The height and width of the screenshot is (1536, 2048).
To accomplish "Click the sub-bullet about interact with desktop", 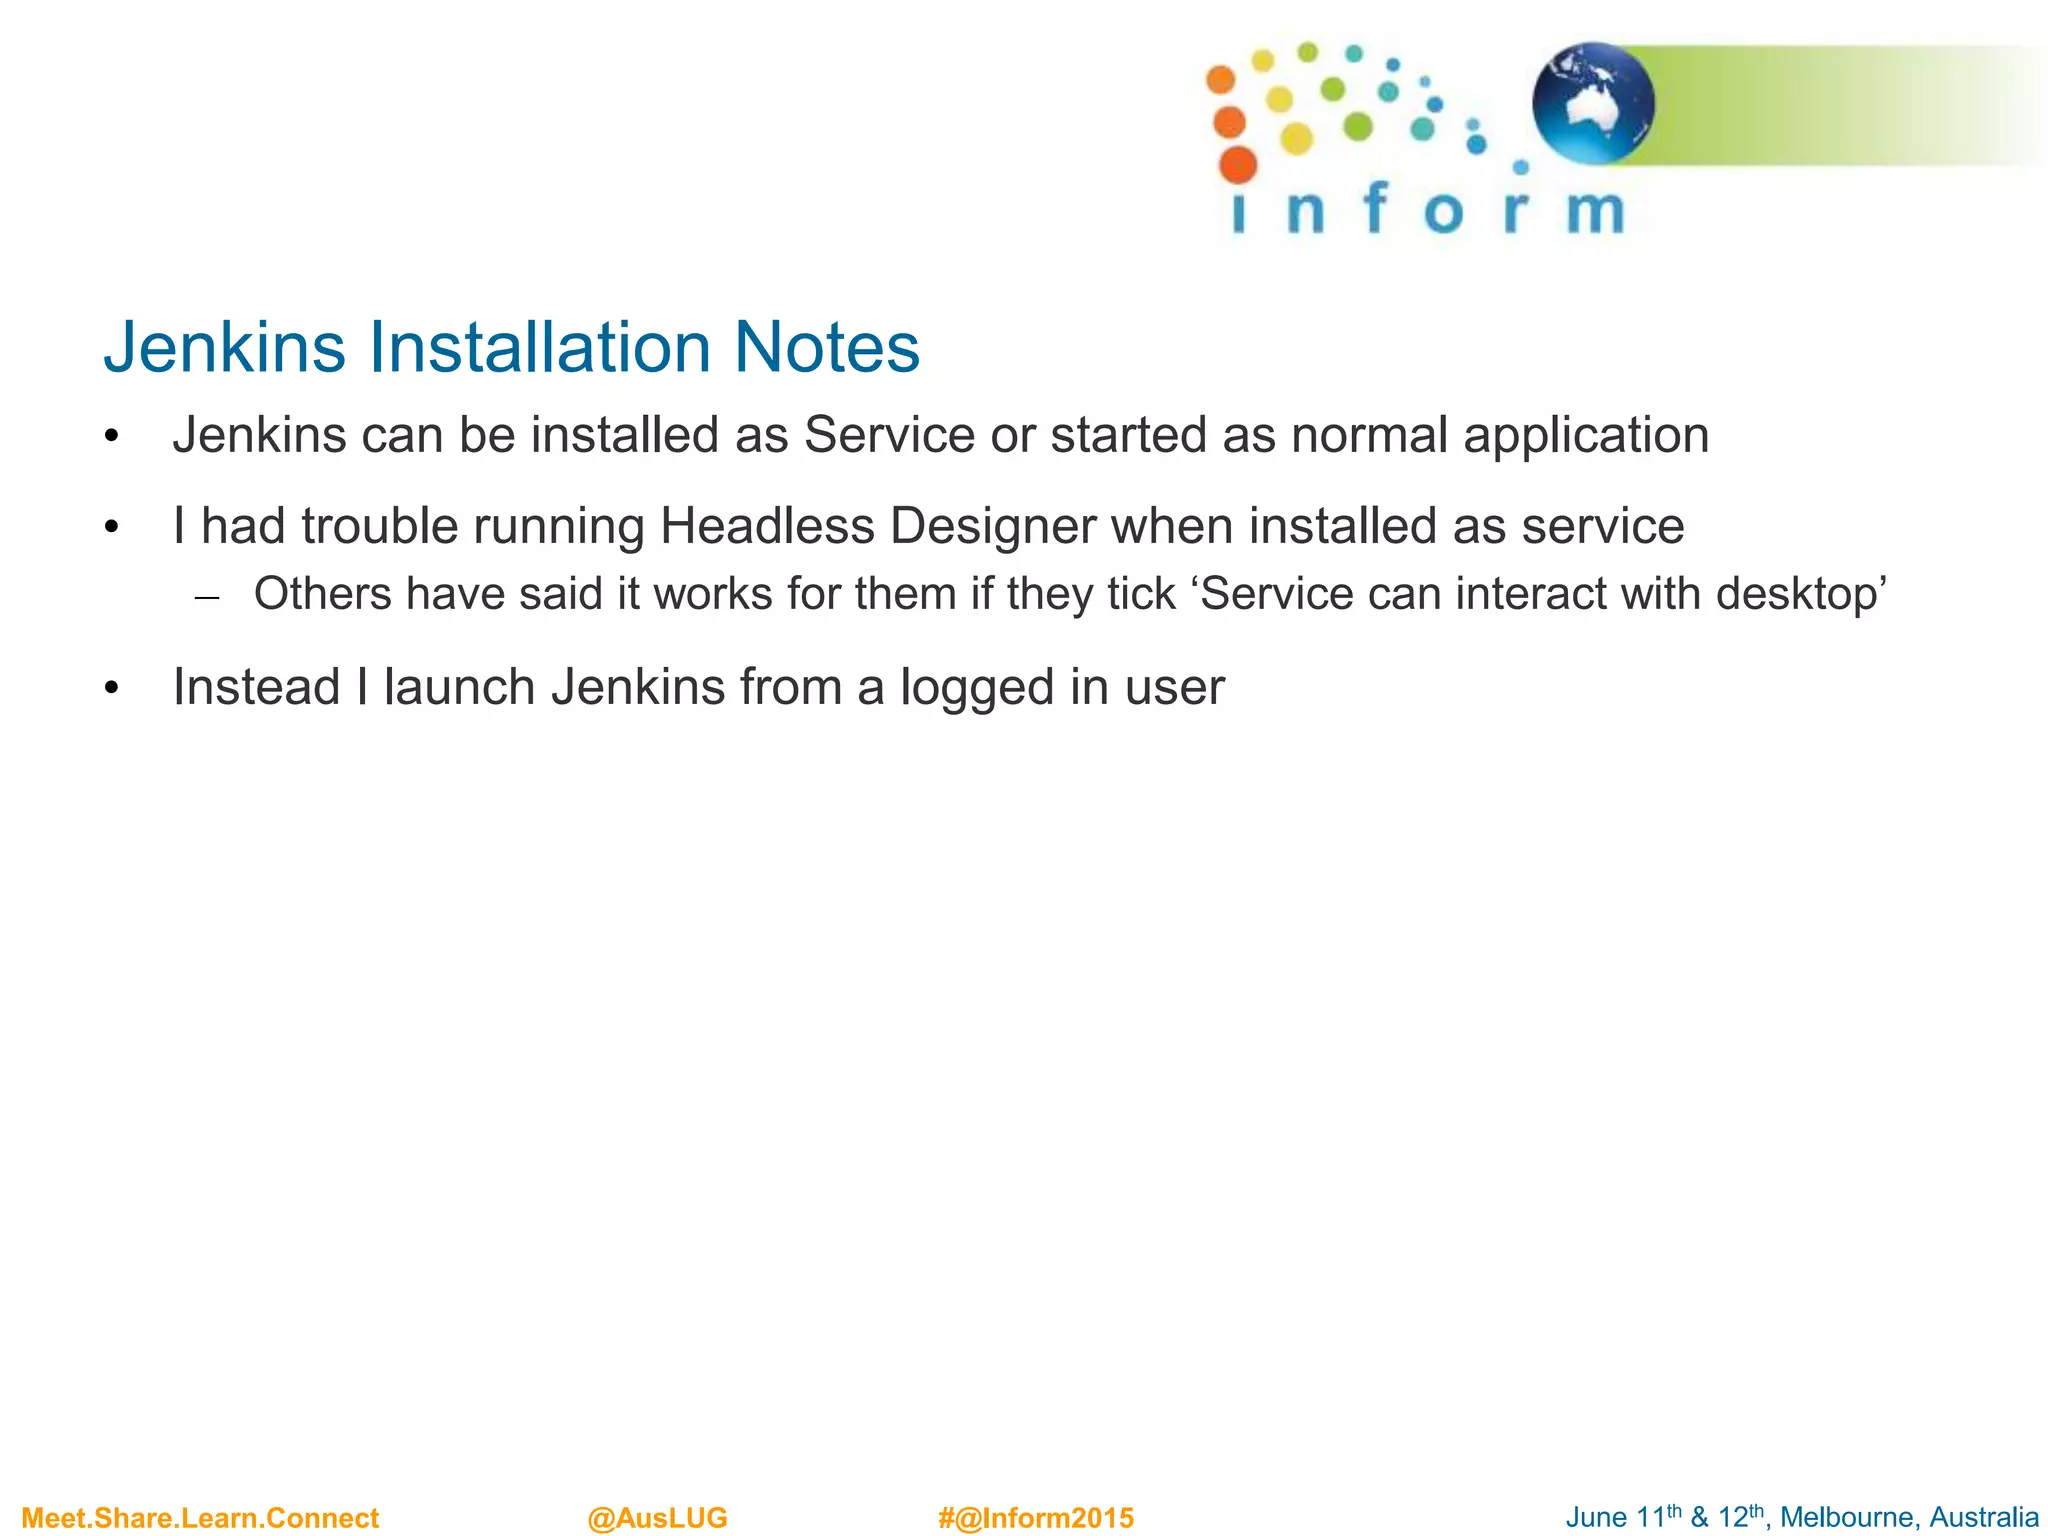I will (1070, 594).
